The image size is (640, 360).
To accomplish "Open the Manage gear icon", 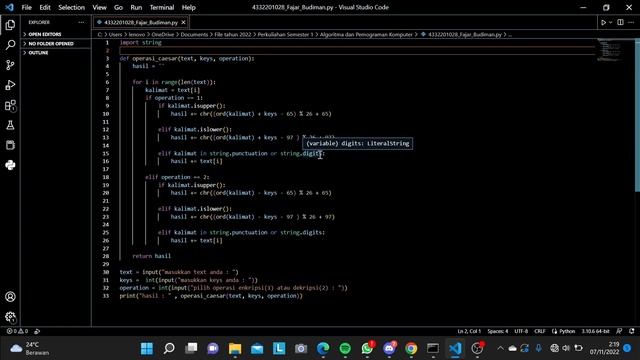I will point(10,317).
